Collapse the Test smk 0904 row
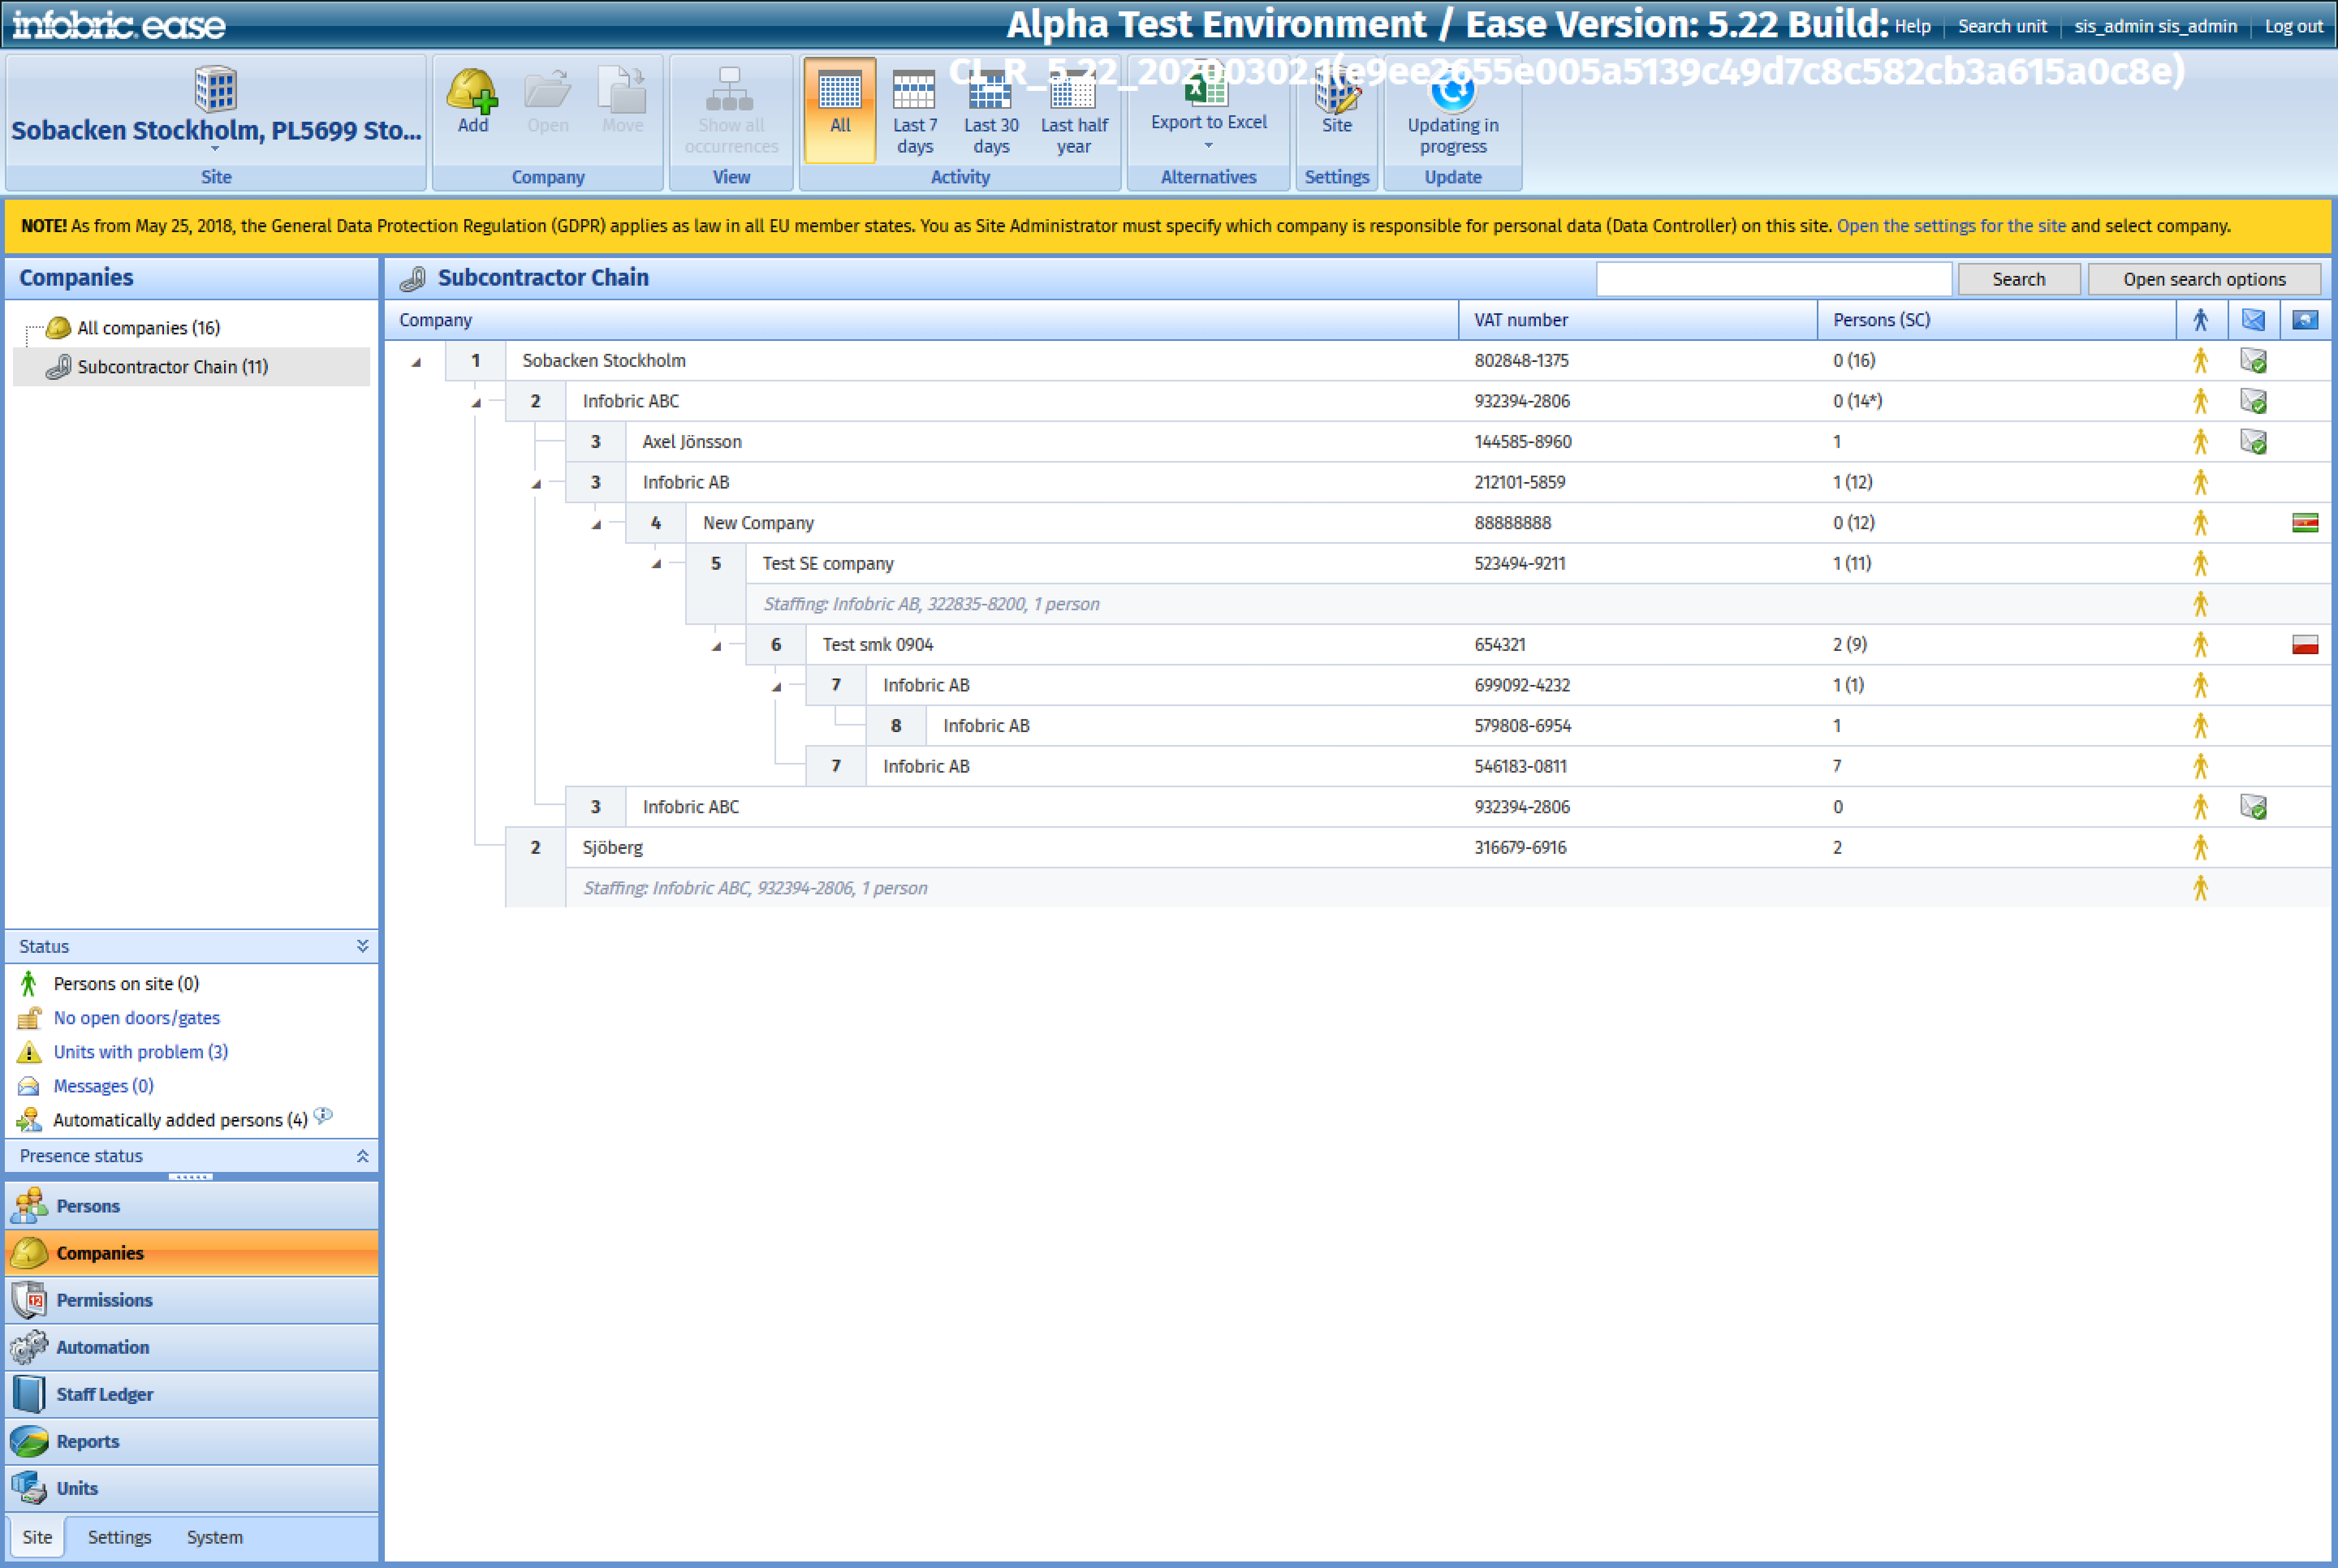This screenshot has width=2338, height=1568. (716, 646)
